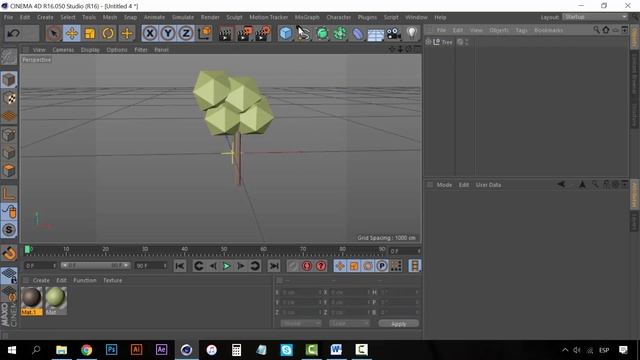
Task: Click frame 50 on timeline ruler
Action: click(x=224, y=249)
